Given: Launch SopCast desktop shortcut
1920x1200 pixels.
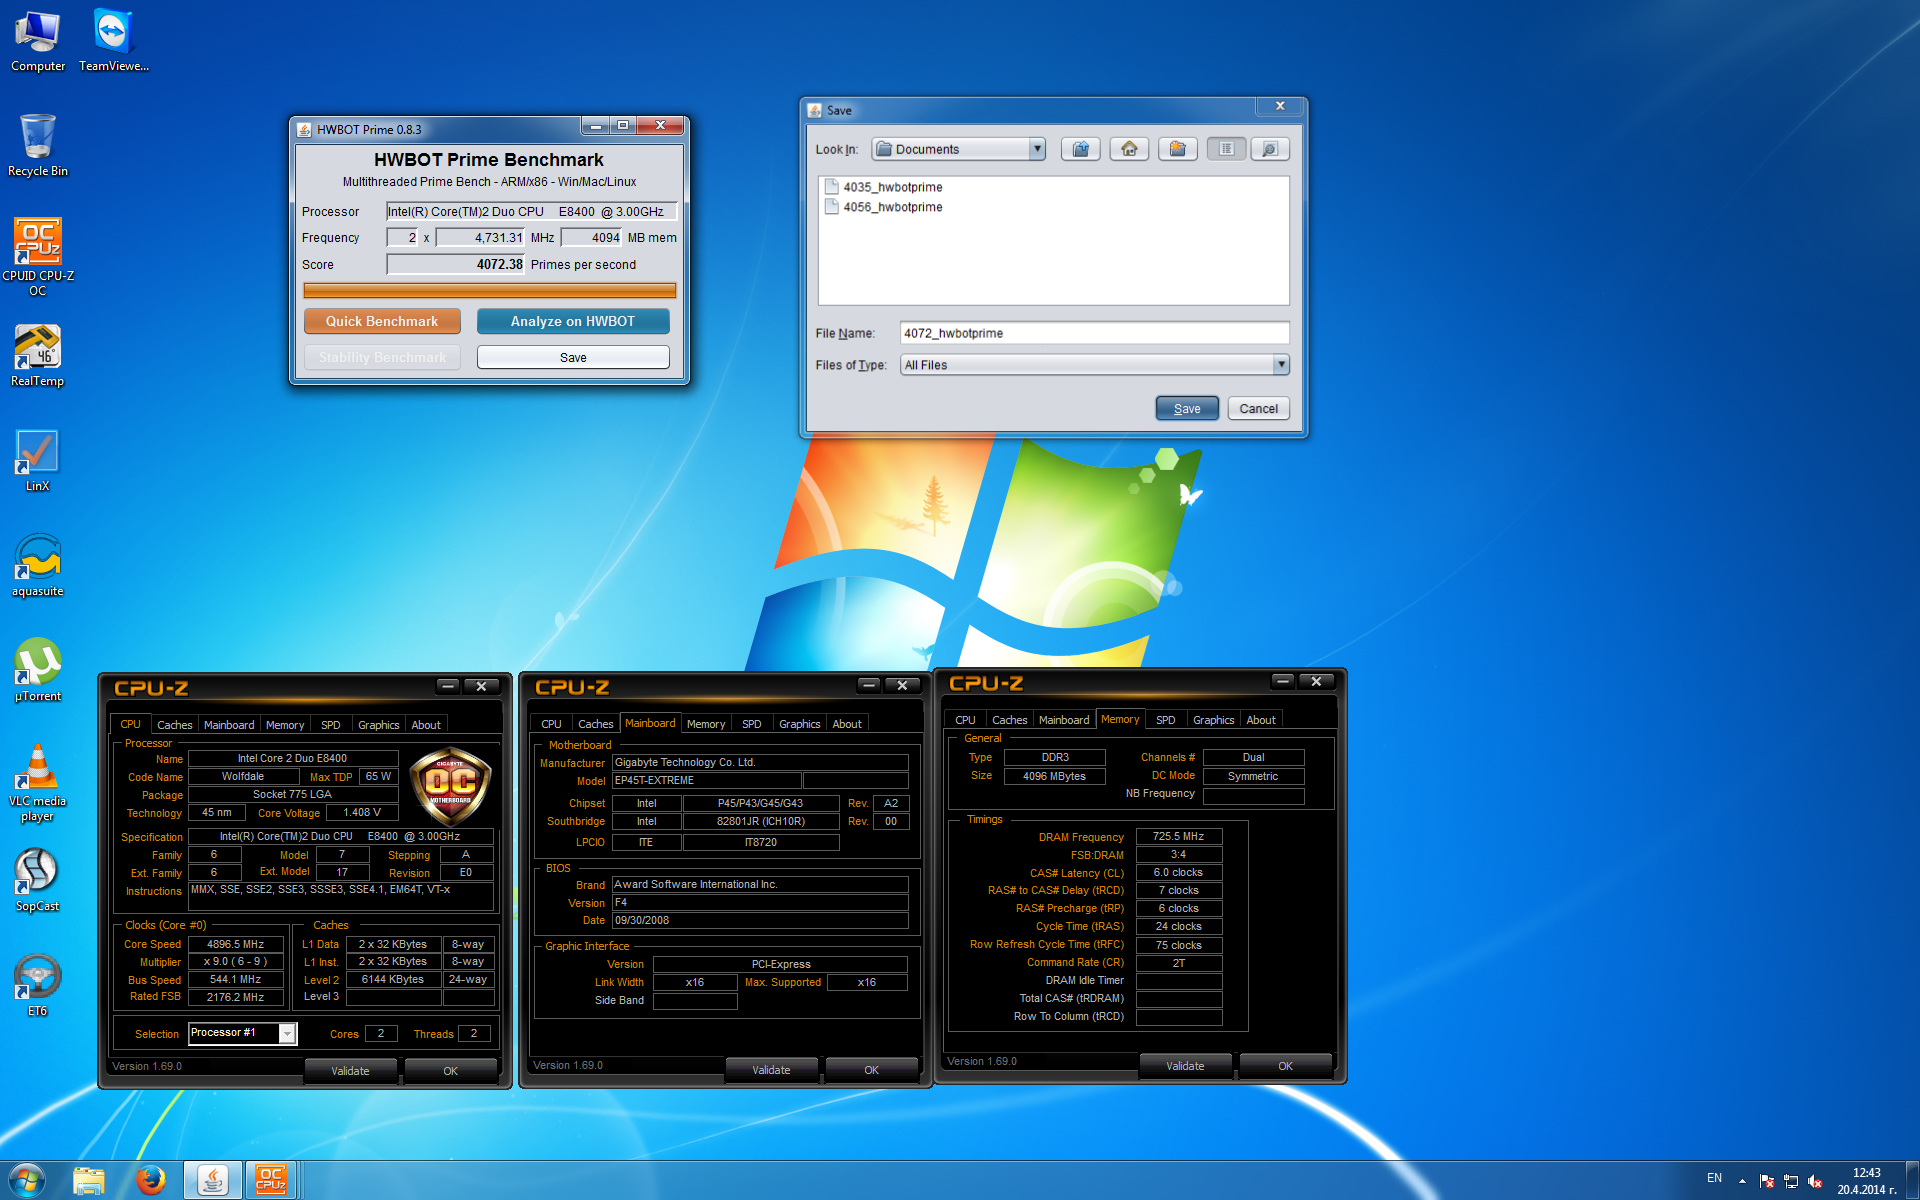Looking at the screenshot, I should (x=38, y=880).
